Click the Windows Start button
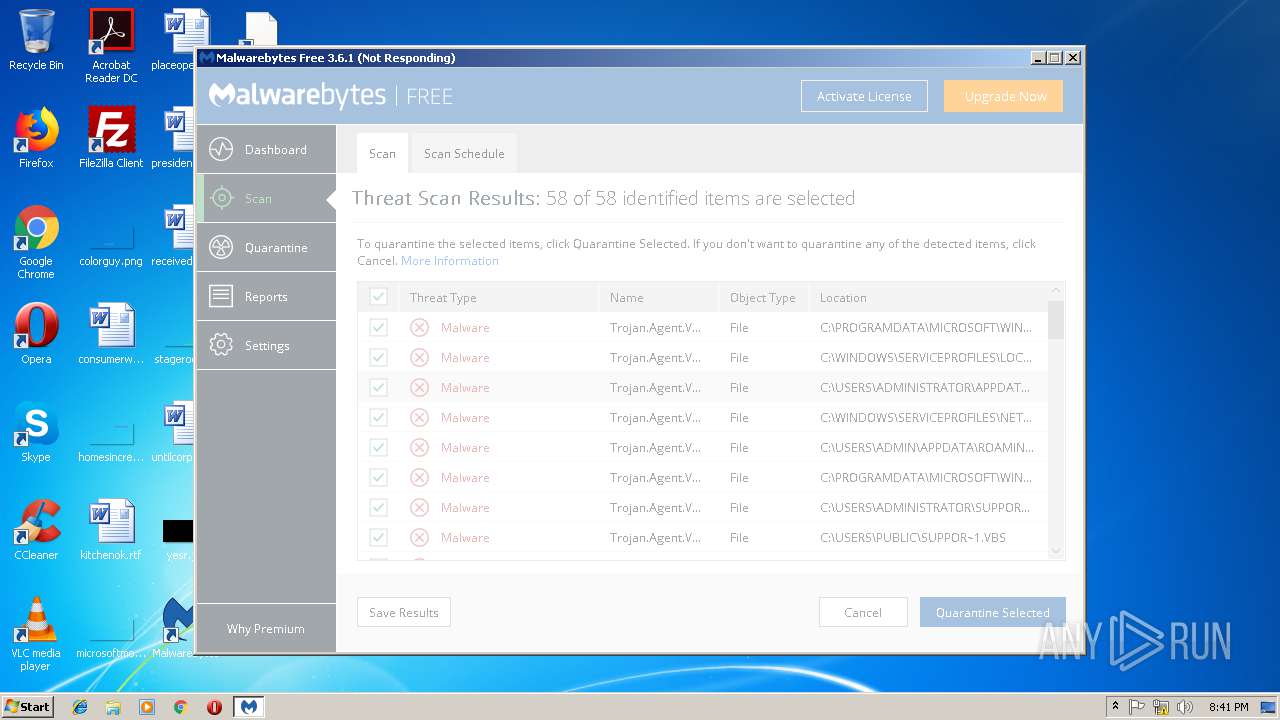This screenshot has height=720, width=1280. coord(28,707)
